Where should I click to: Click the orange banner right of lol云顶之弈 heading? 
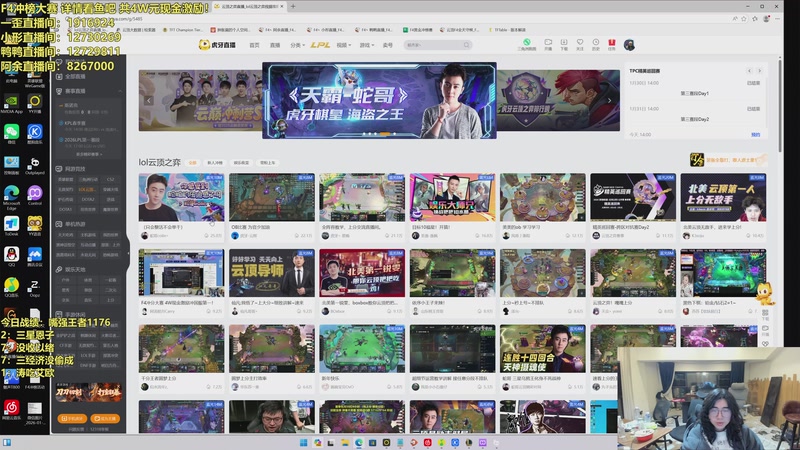[727, 160]
